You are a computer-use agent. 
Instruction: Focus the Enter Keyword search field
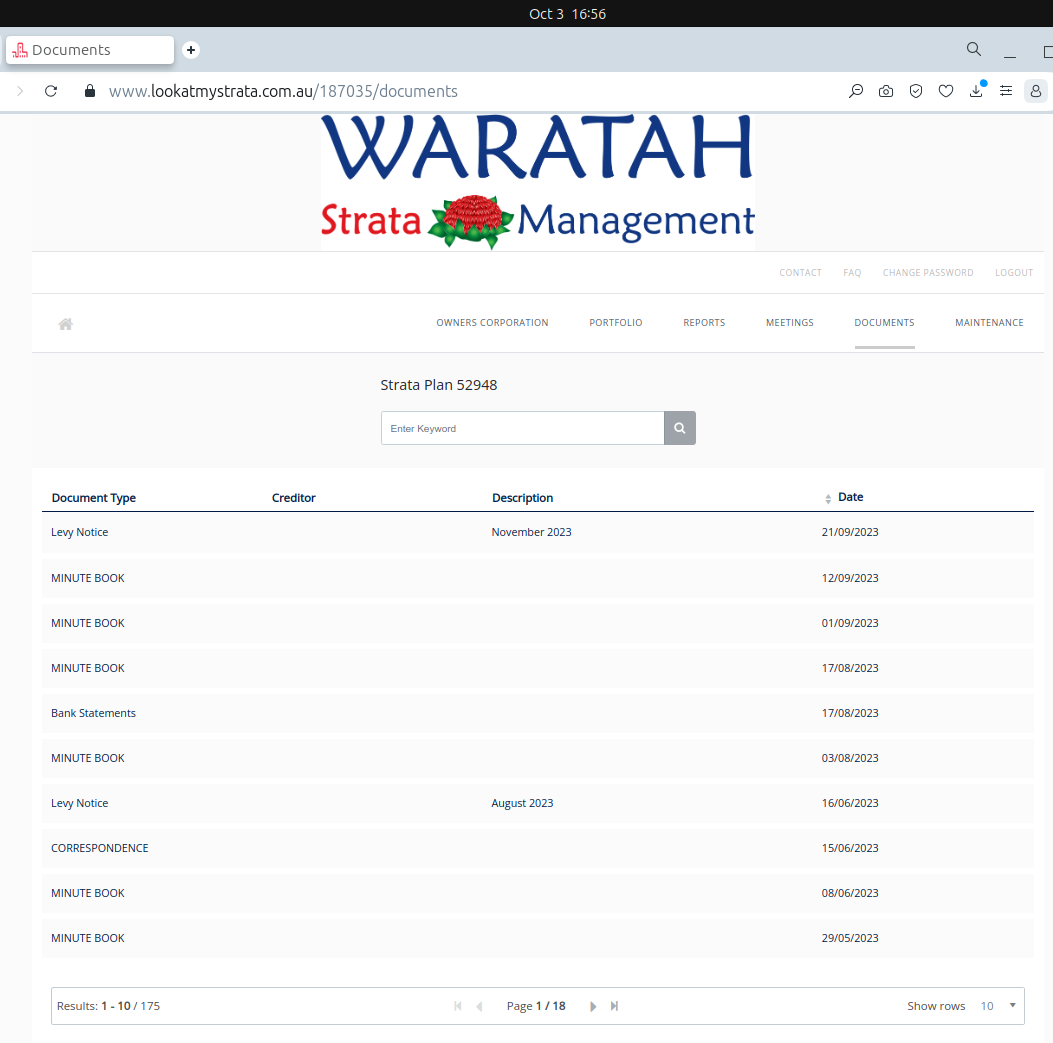[x=522, y=428]
